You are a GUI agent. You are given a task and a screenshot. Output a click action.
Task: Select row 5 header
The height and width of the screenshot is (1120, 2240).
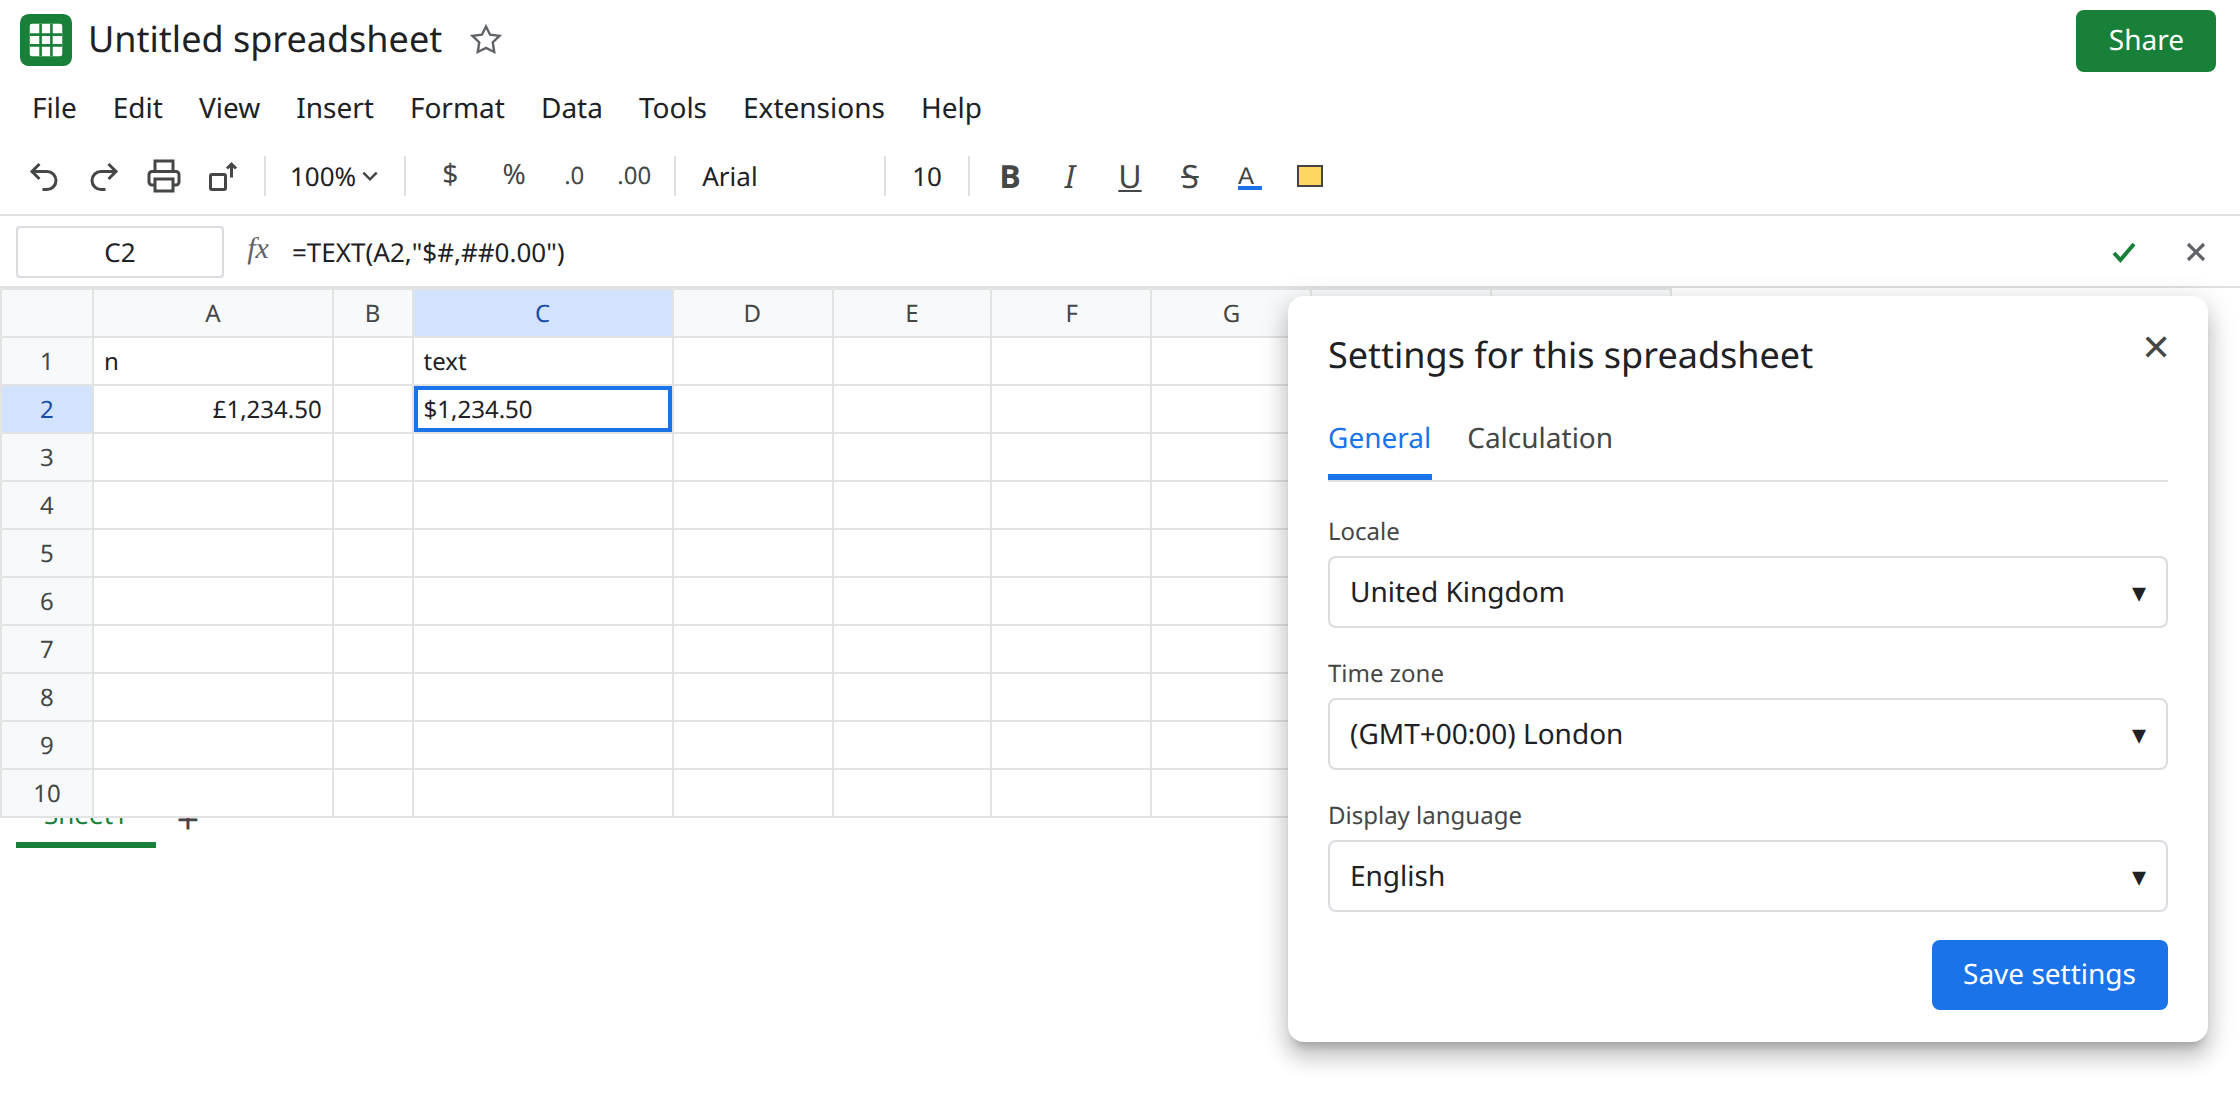click(47, 553)
